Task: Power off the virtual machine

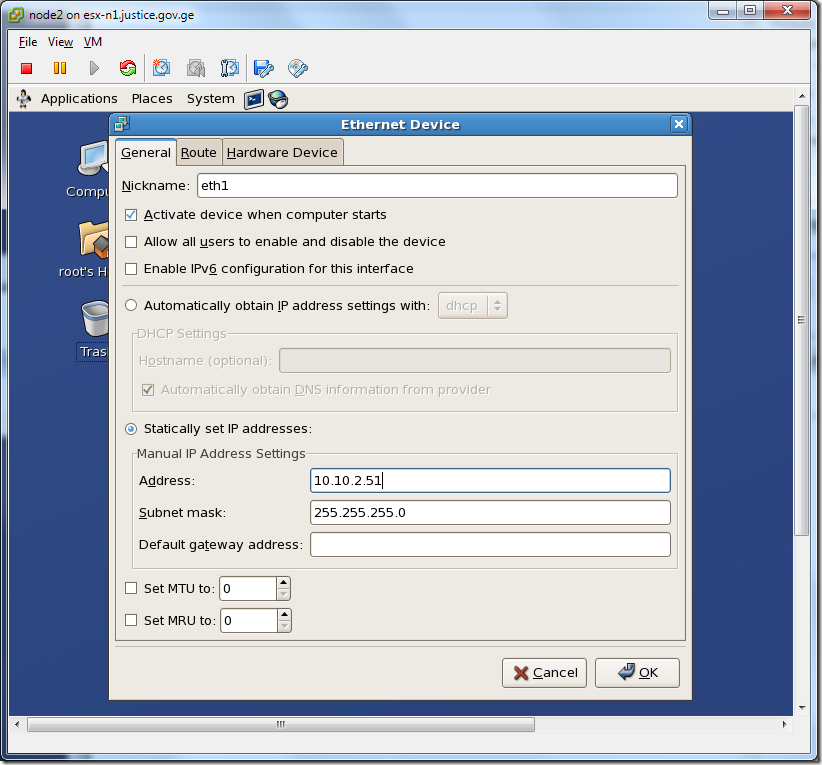Action: [26, 68]
